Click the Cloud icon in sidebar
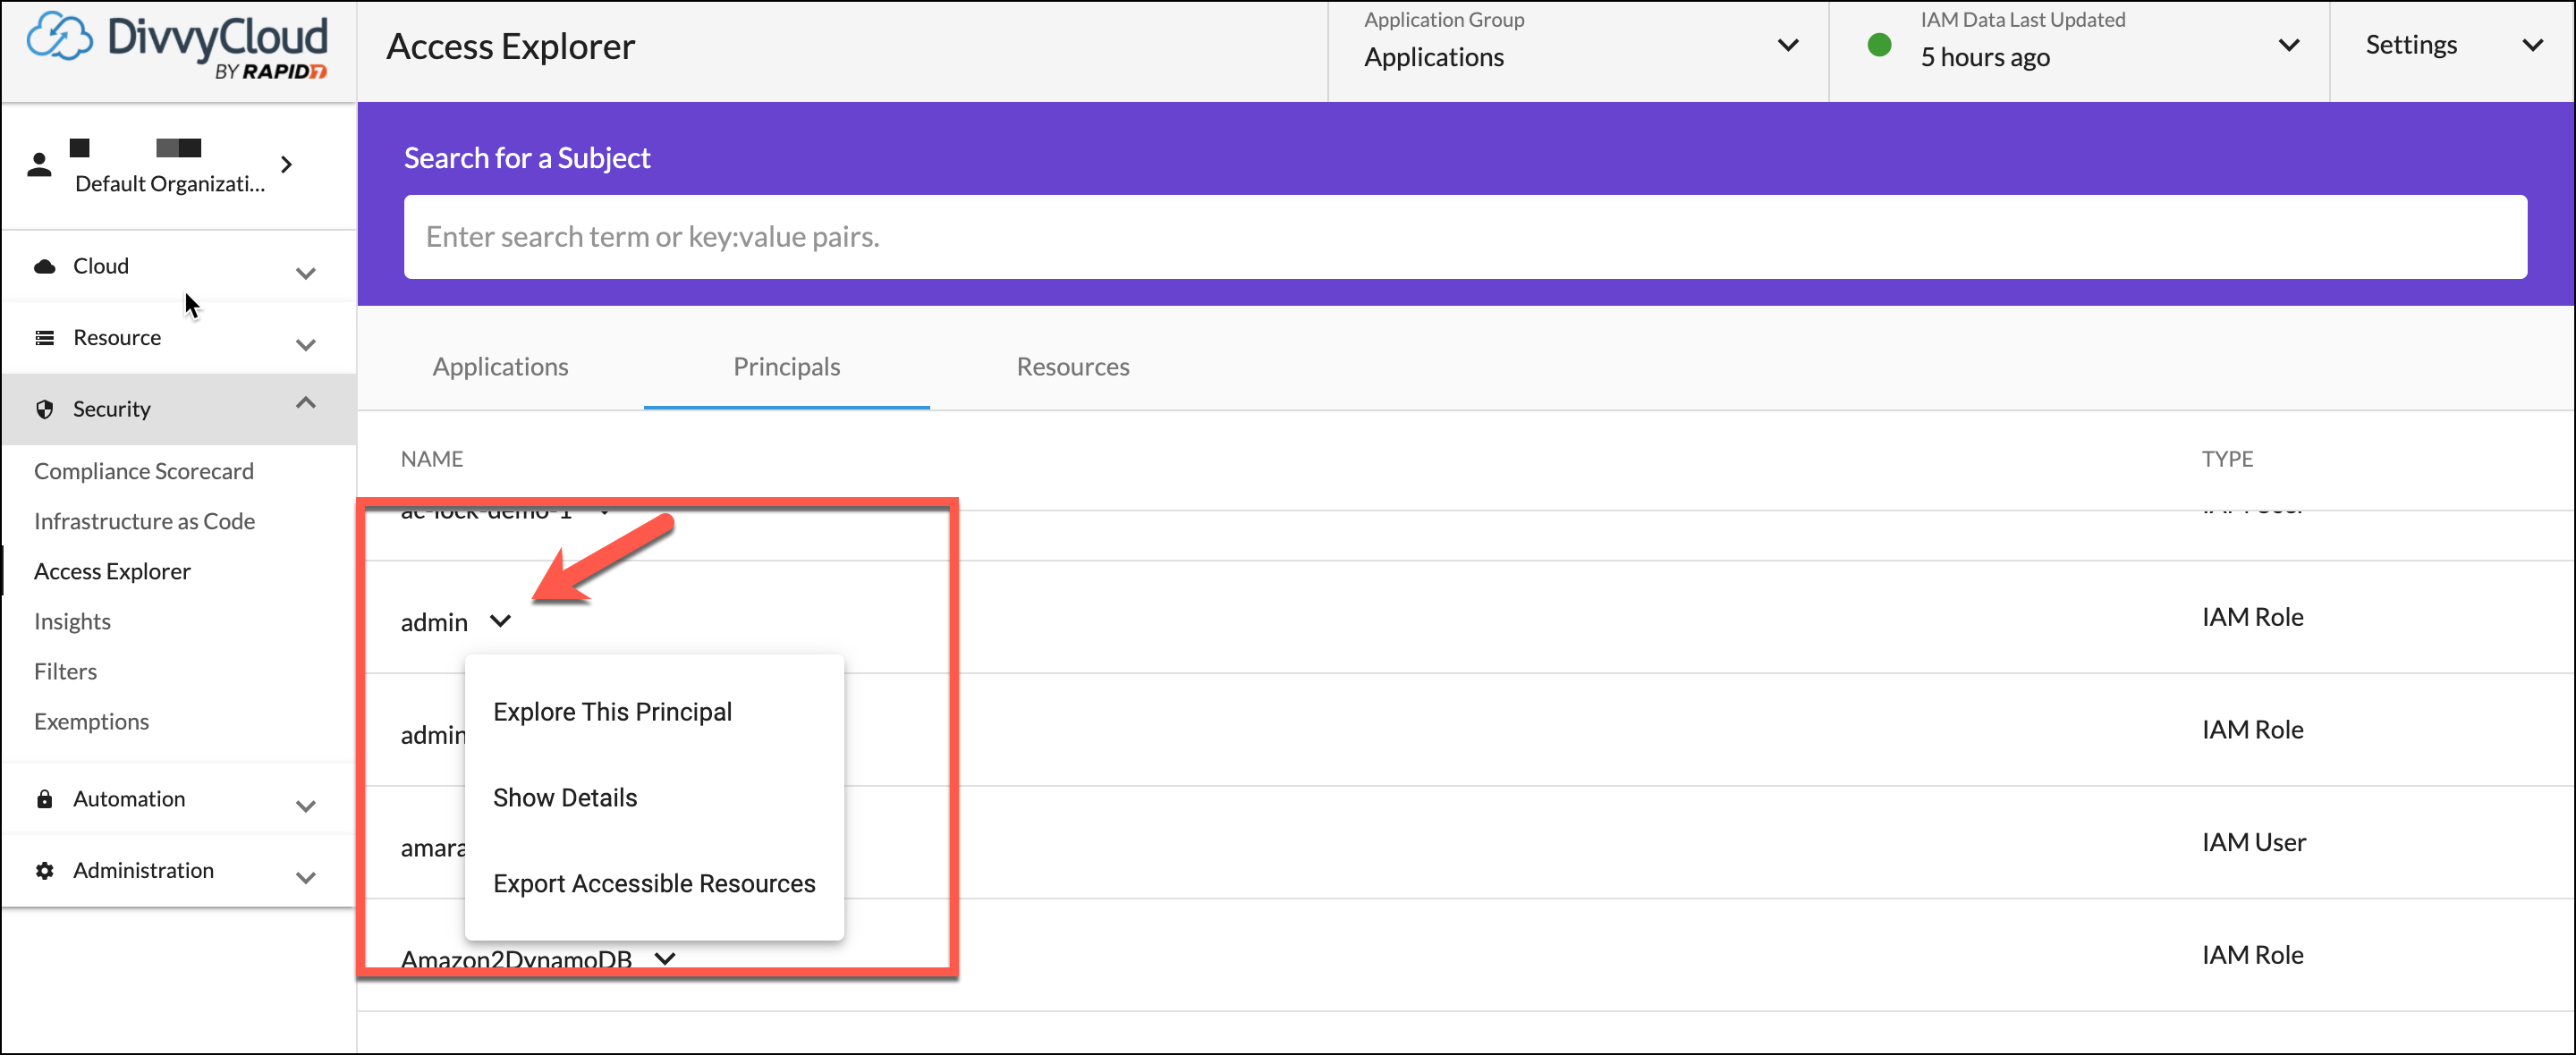The height and width of the screenshot is (1055, 2576). click(45, 266)
